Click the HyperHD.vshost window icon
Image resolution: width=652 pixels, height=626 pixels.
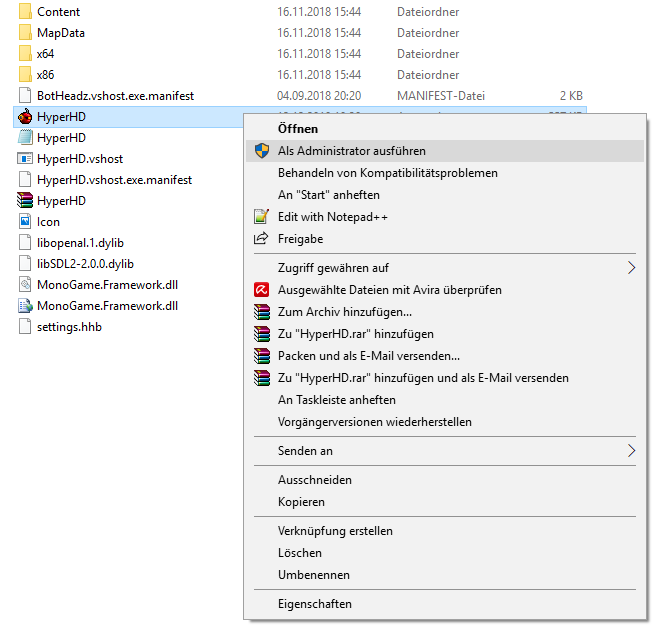tap(25, 158)
